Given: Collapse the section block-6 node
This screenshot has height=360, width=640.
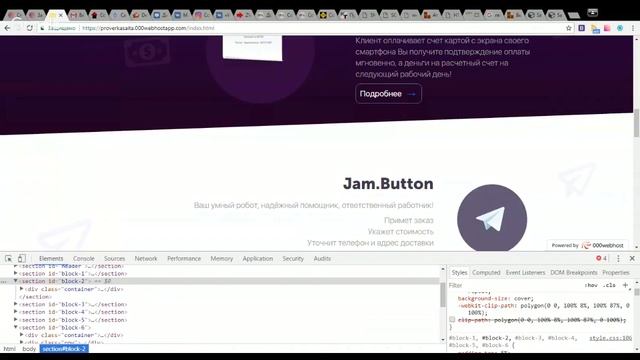Looking at the screenshot, I should pos(16,327).
